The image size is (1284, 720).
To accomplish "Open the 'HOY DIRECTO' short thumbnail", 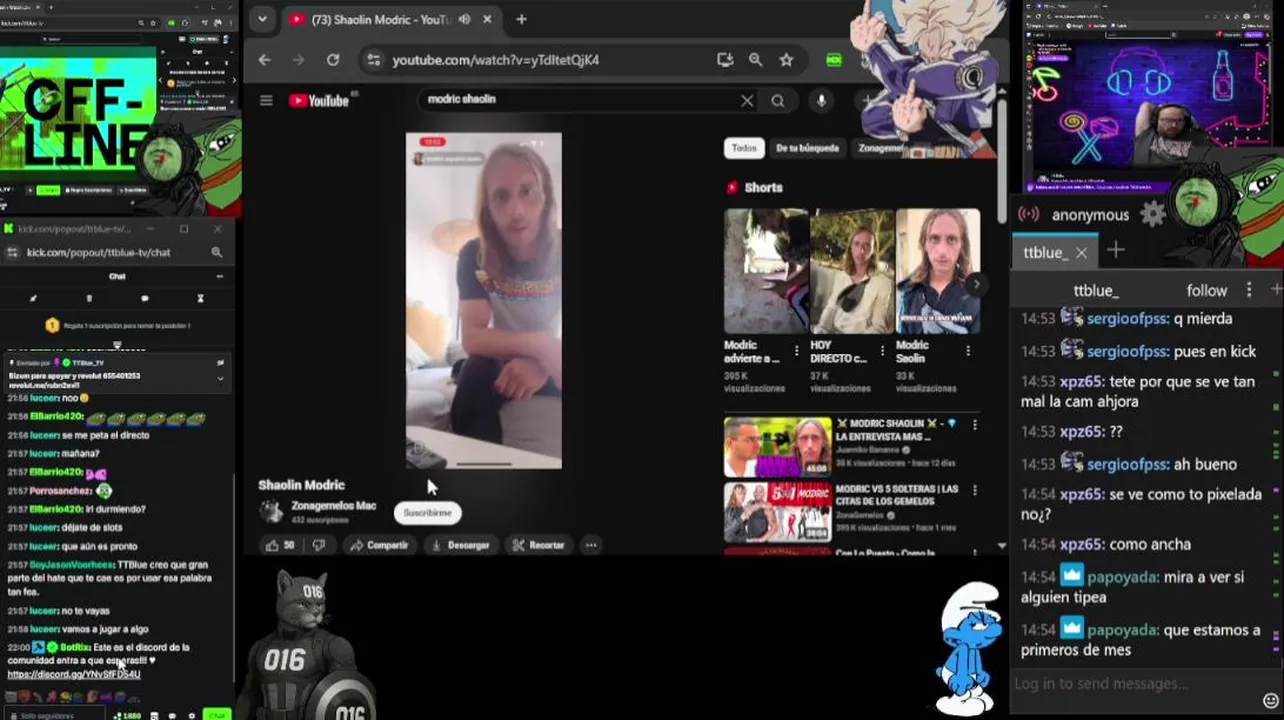I will 852,270.
